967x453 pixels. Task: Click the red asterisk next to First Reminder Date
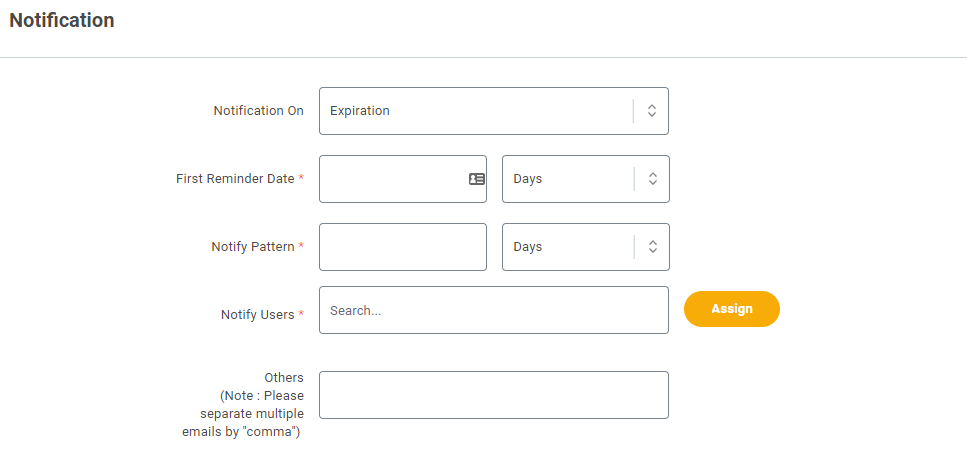coord(301,178)
